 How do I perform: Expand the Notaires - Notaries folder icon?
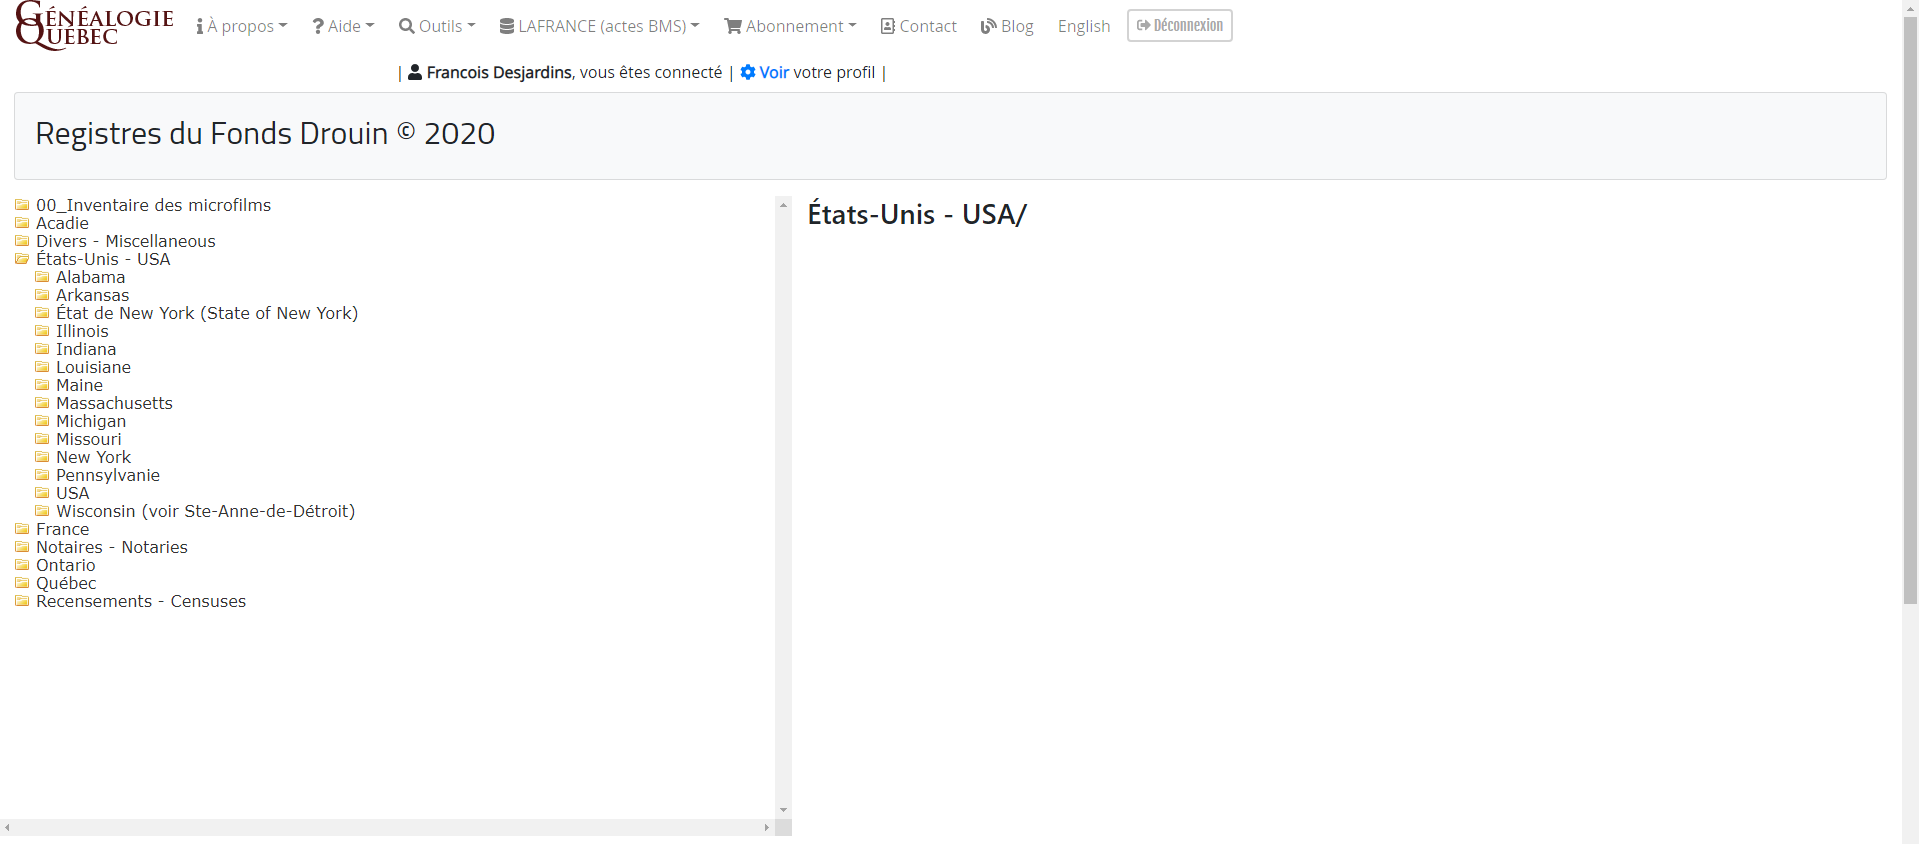click(x=22, y=547)
